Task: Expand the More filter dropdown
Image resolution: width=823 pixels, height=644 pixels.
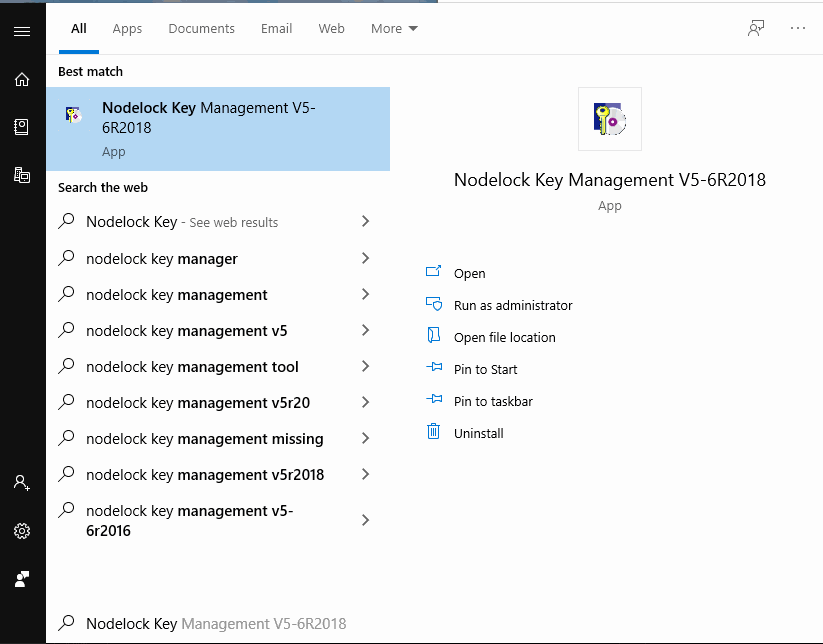Action: tap(394, 29)
